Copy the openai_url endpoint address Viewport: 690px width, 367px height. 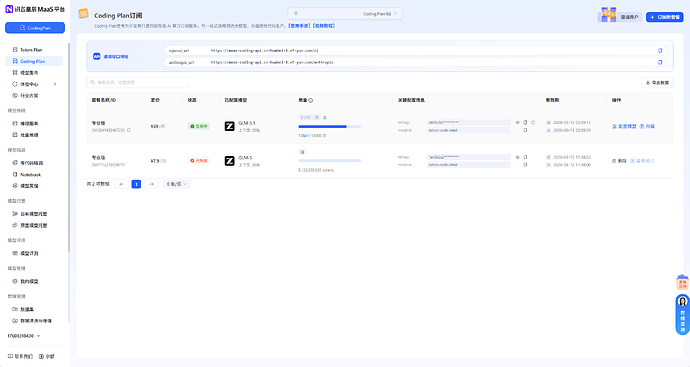[660, 51]
